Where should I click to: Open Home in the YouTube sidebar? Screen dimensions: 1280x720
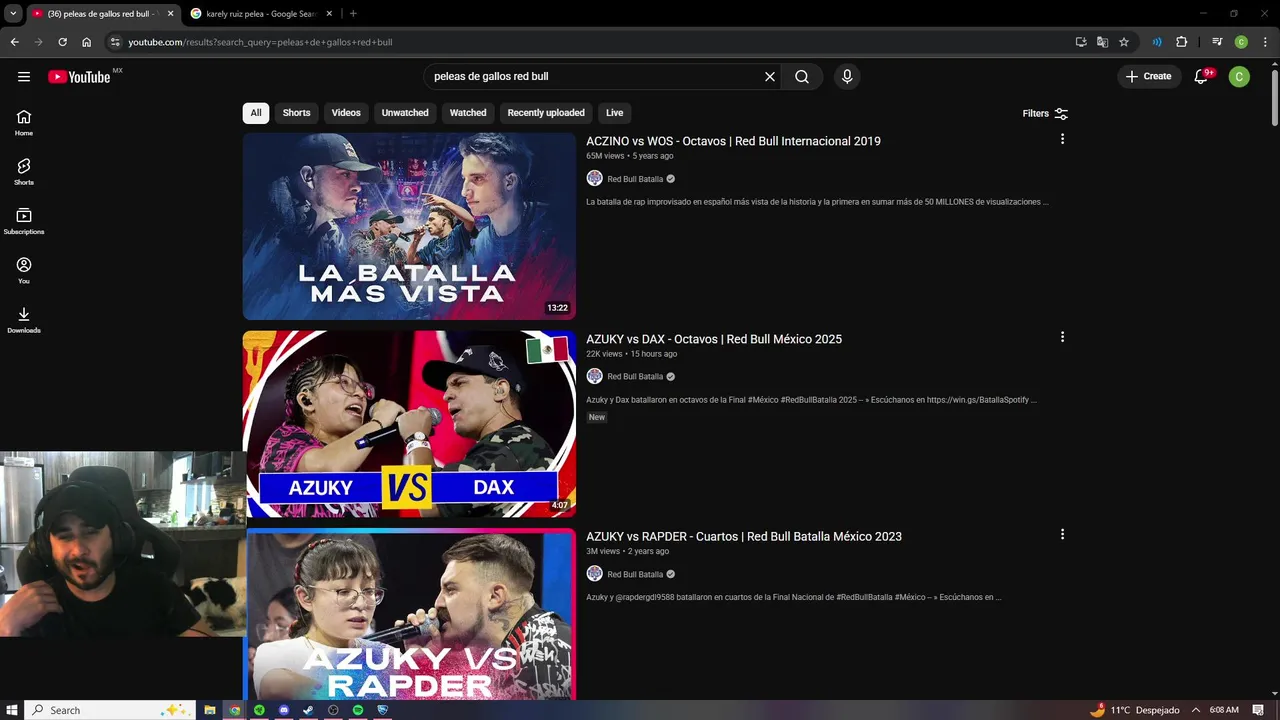point(24,123)
